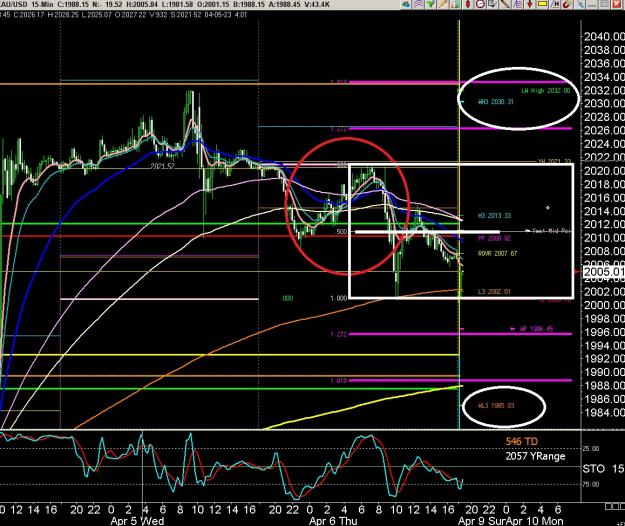The image size is (625, 526).
Task: Open the purple wave bands indicator tool
Action: coord(418,4)
